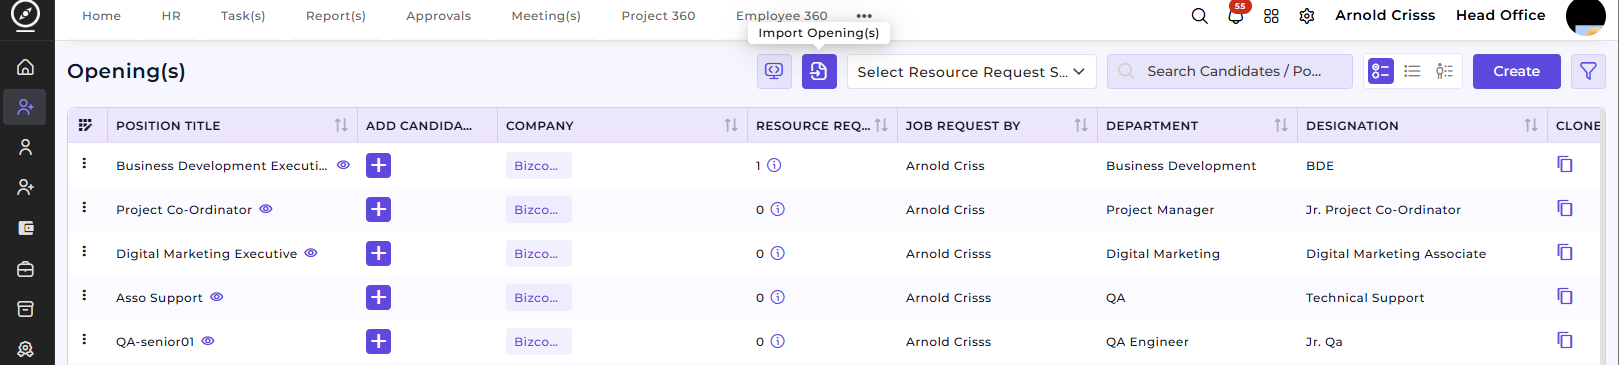The height and width of the screenshot is (365, 1619).
Task: Open the Approvals menu
Action: (438, 16)
